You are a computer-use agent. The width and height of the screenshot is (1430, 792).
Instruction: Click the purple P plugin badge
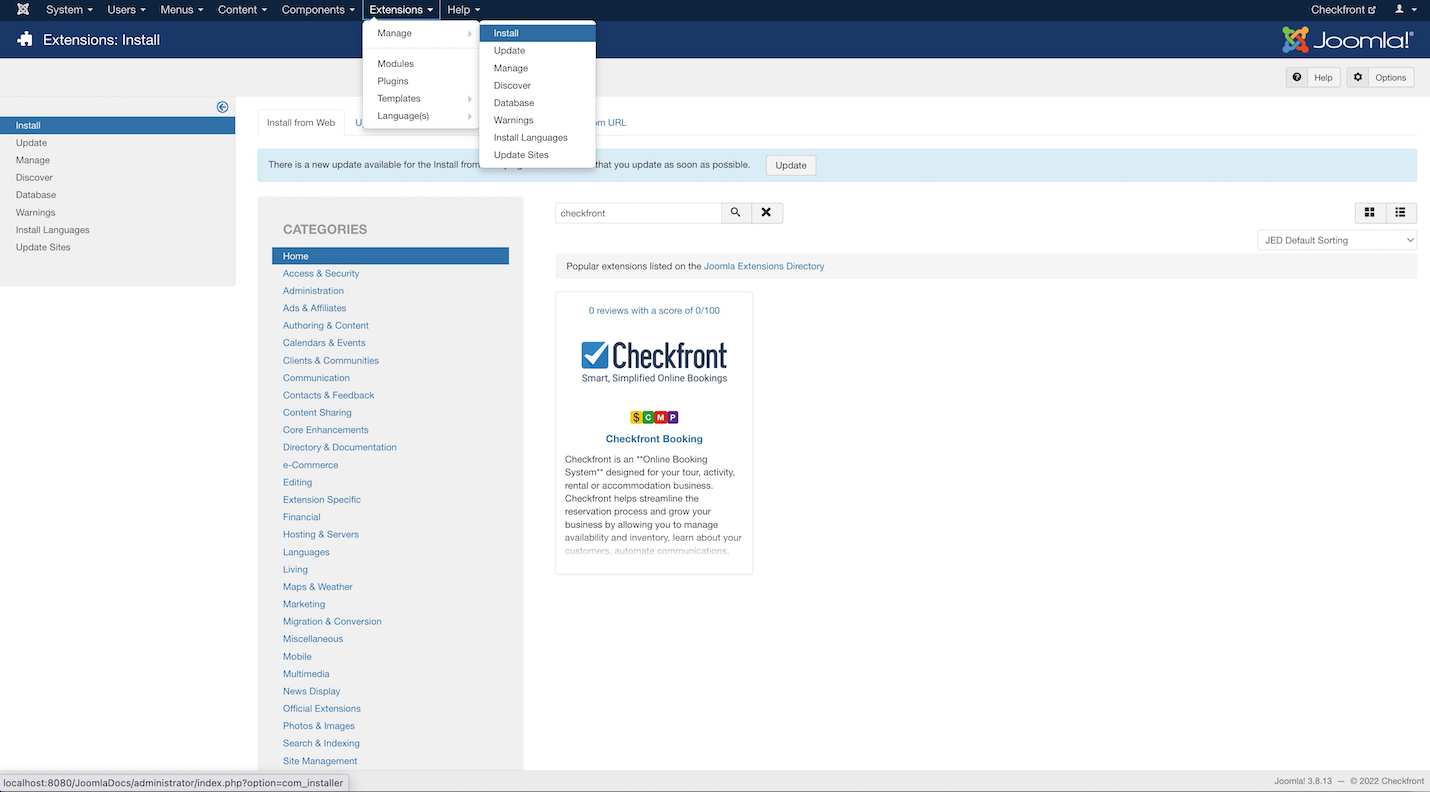[x=672, y=417]
